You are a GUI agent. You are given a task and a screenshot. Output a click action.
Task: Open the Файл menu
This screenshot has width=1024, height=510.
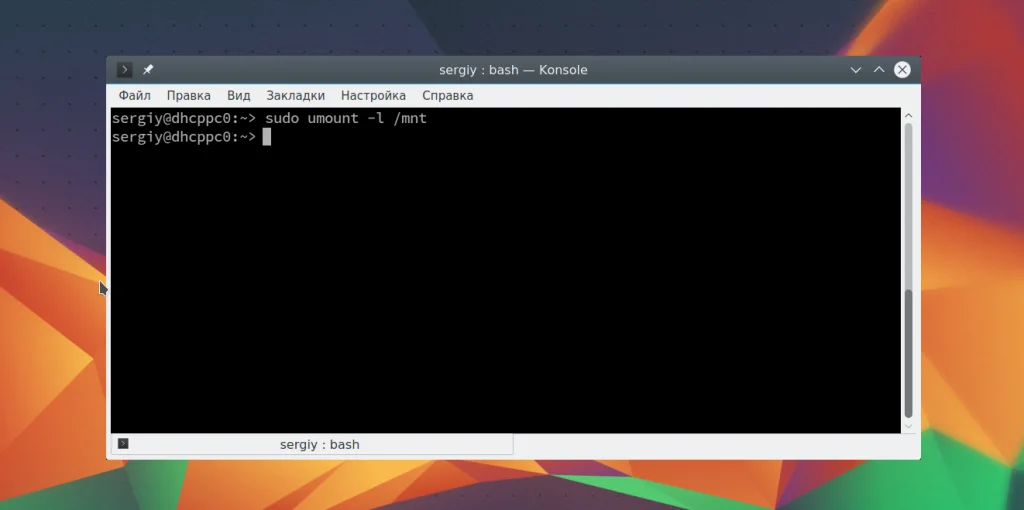135,95
